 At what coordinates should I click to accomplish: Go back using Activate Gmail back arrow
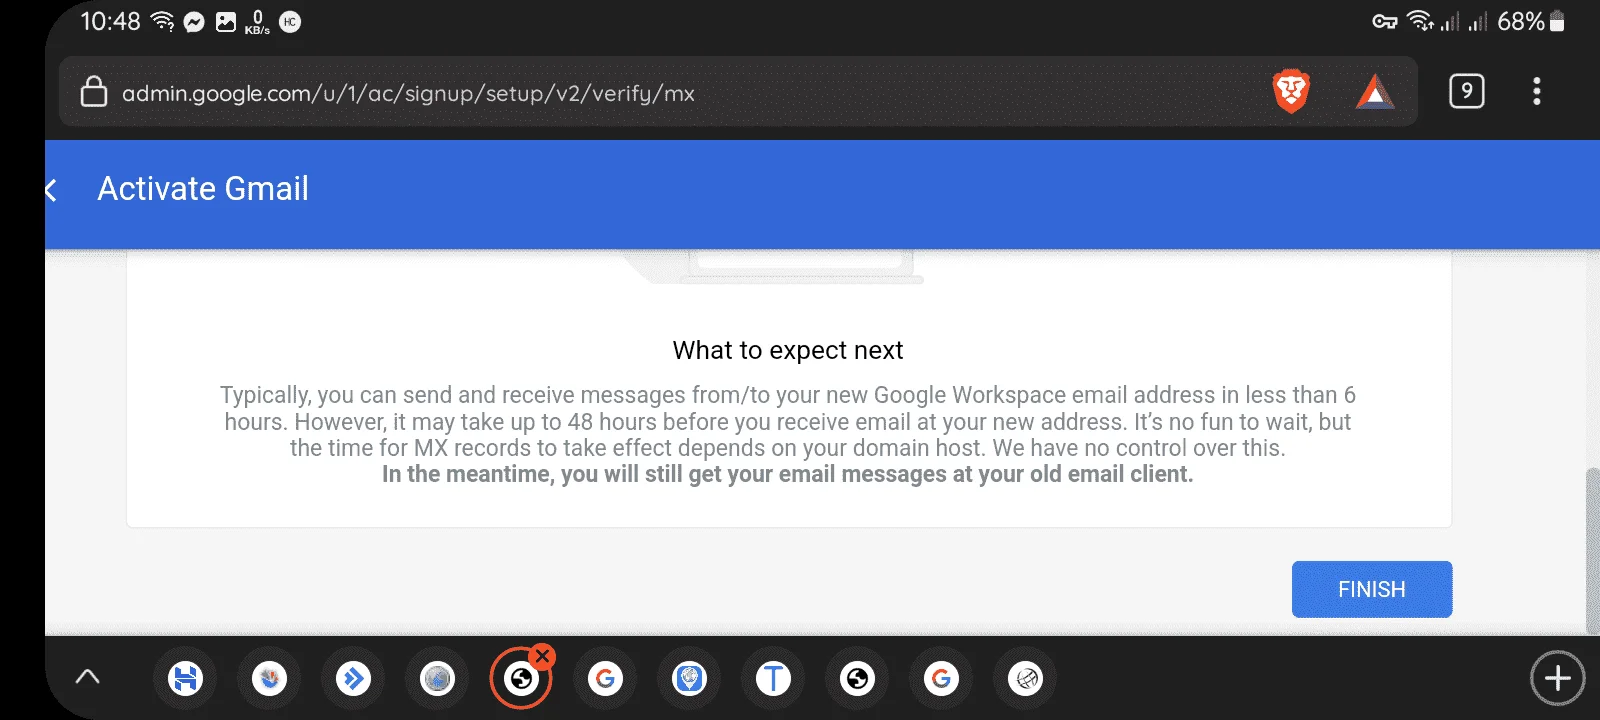point(52,190)
